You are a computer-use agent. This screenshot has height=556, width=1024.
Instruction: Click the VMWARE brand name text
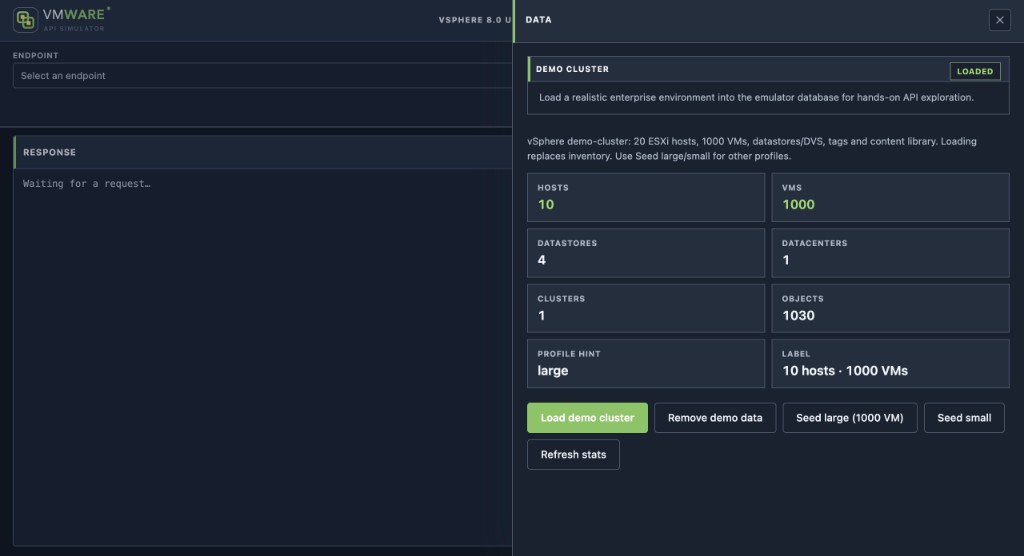(74, 14)
